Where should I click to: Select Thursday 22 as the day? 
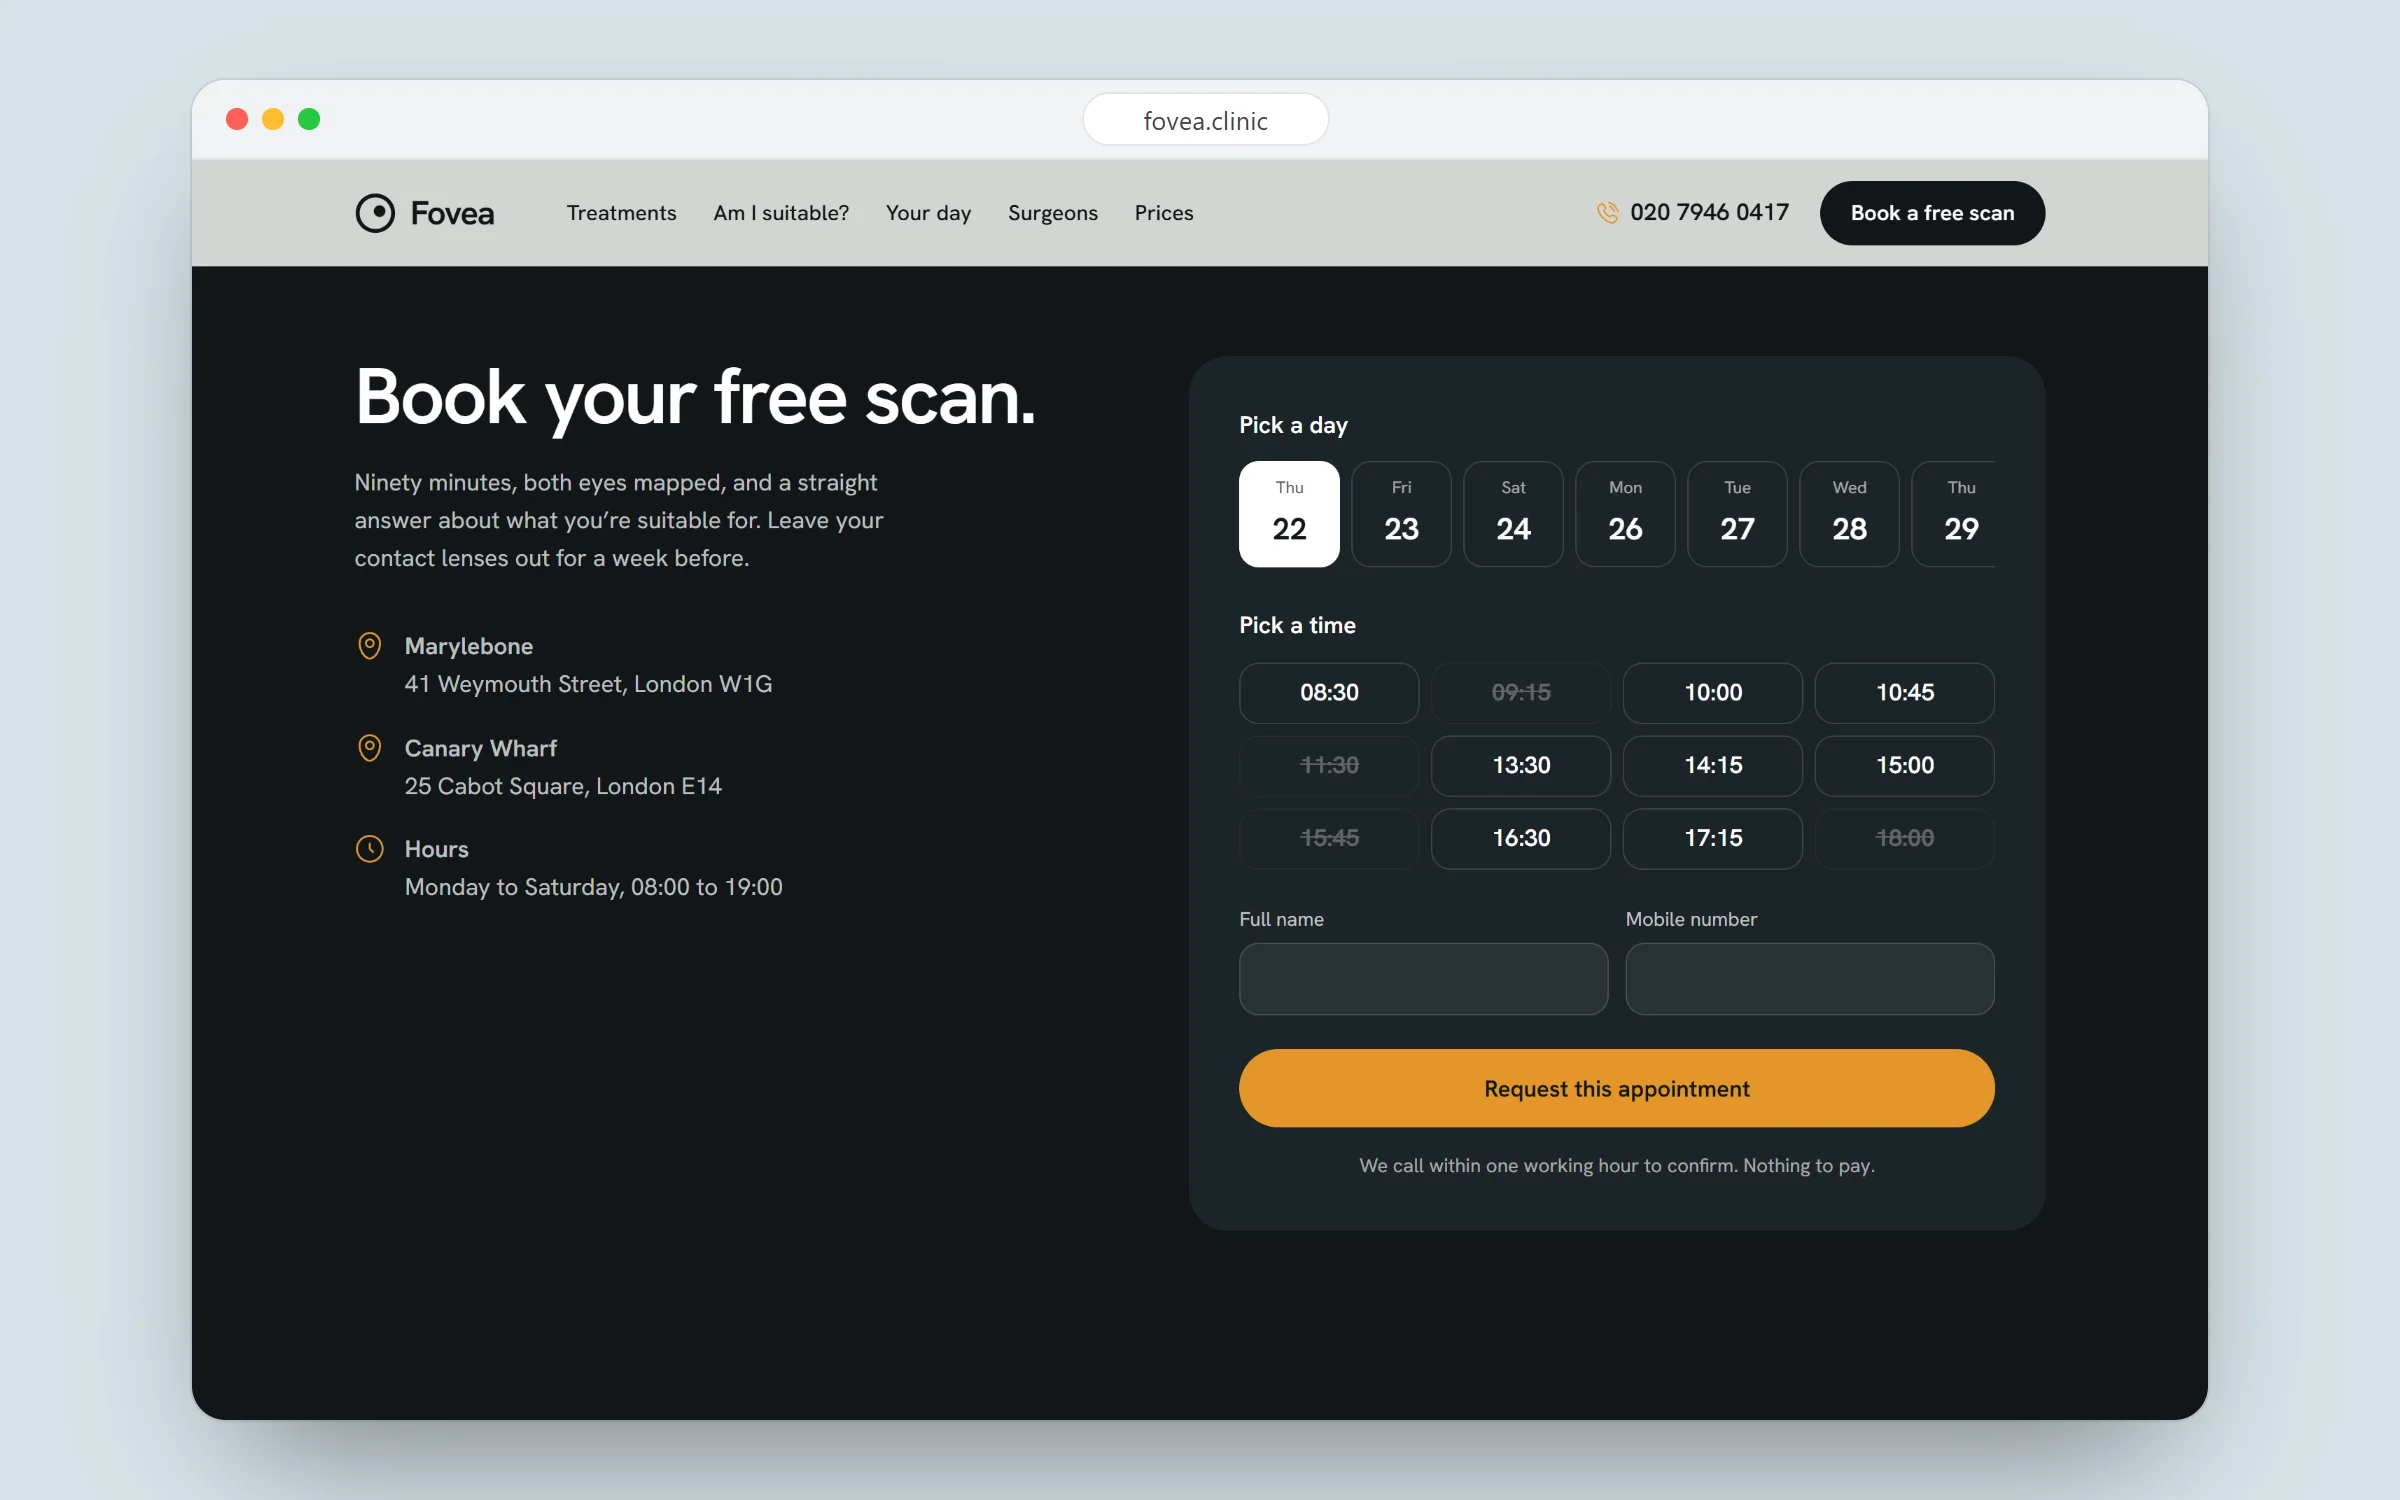click(x=1289, y=514)
